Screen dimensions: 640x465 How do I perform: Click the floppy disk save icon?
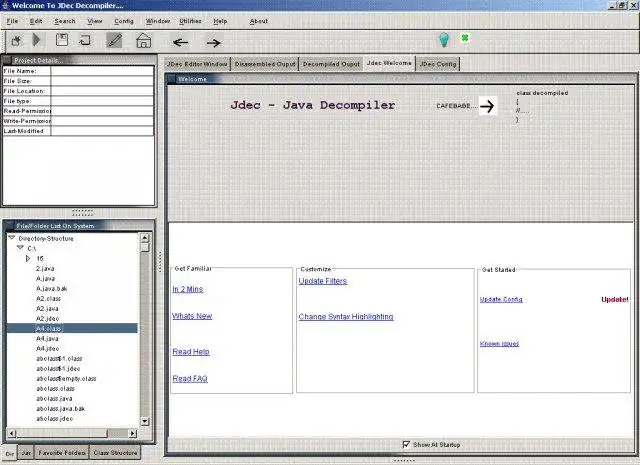(x=62, y=40)
